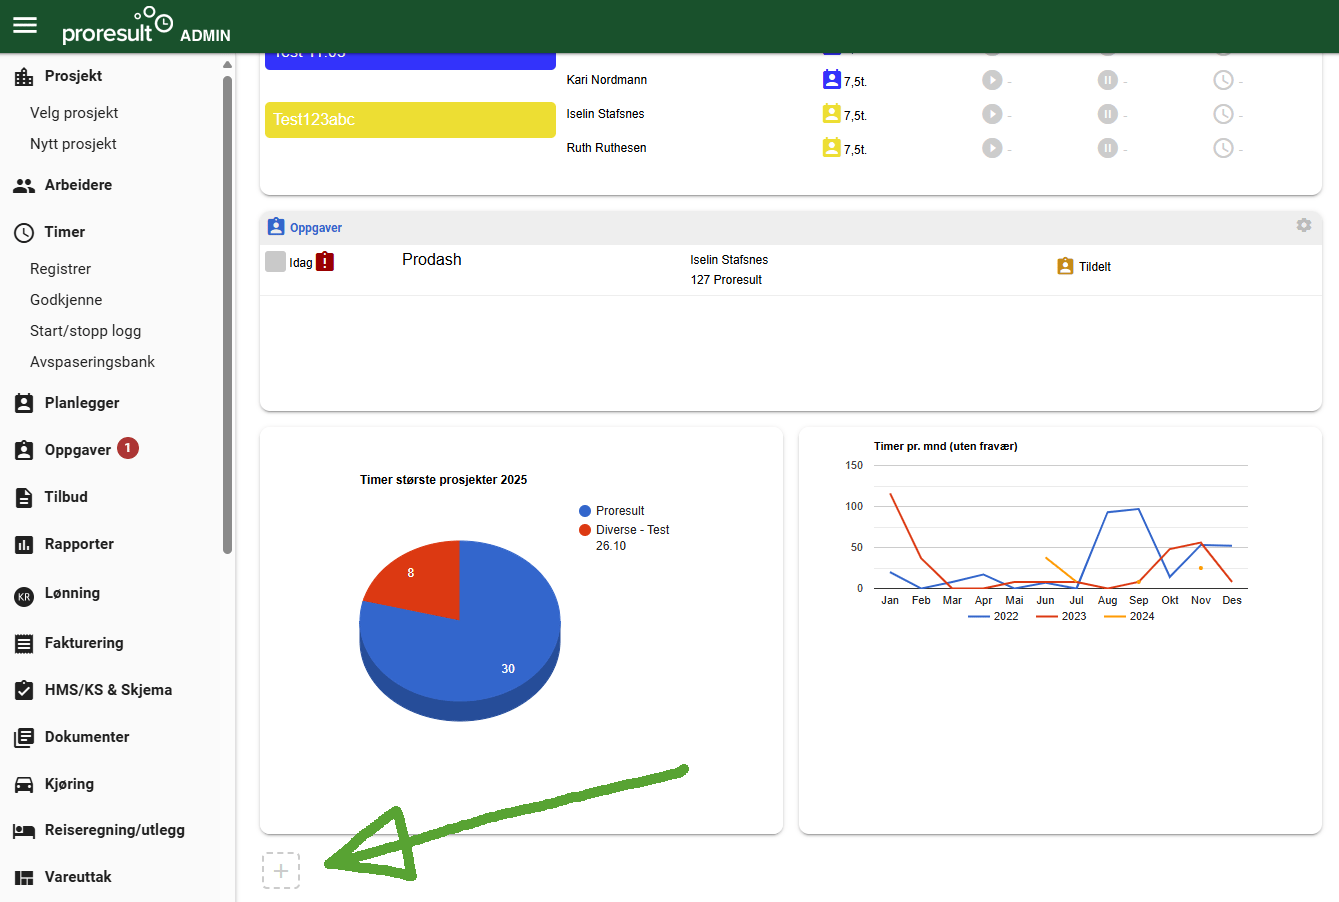Screen dimensions: 1339x902
Task: Pause timer for Iselin Stafsnes
Action: point(1108,115)
